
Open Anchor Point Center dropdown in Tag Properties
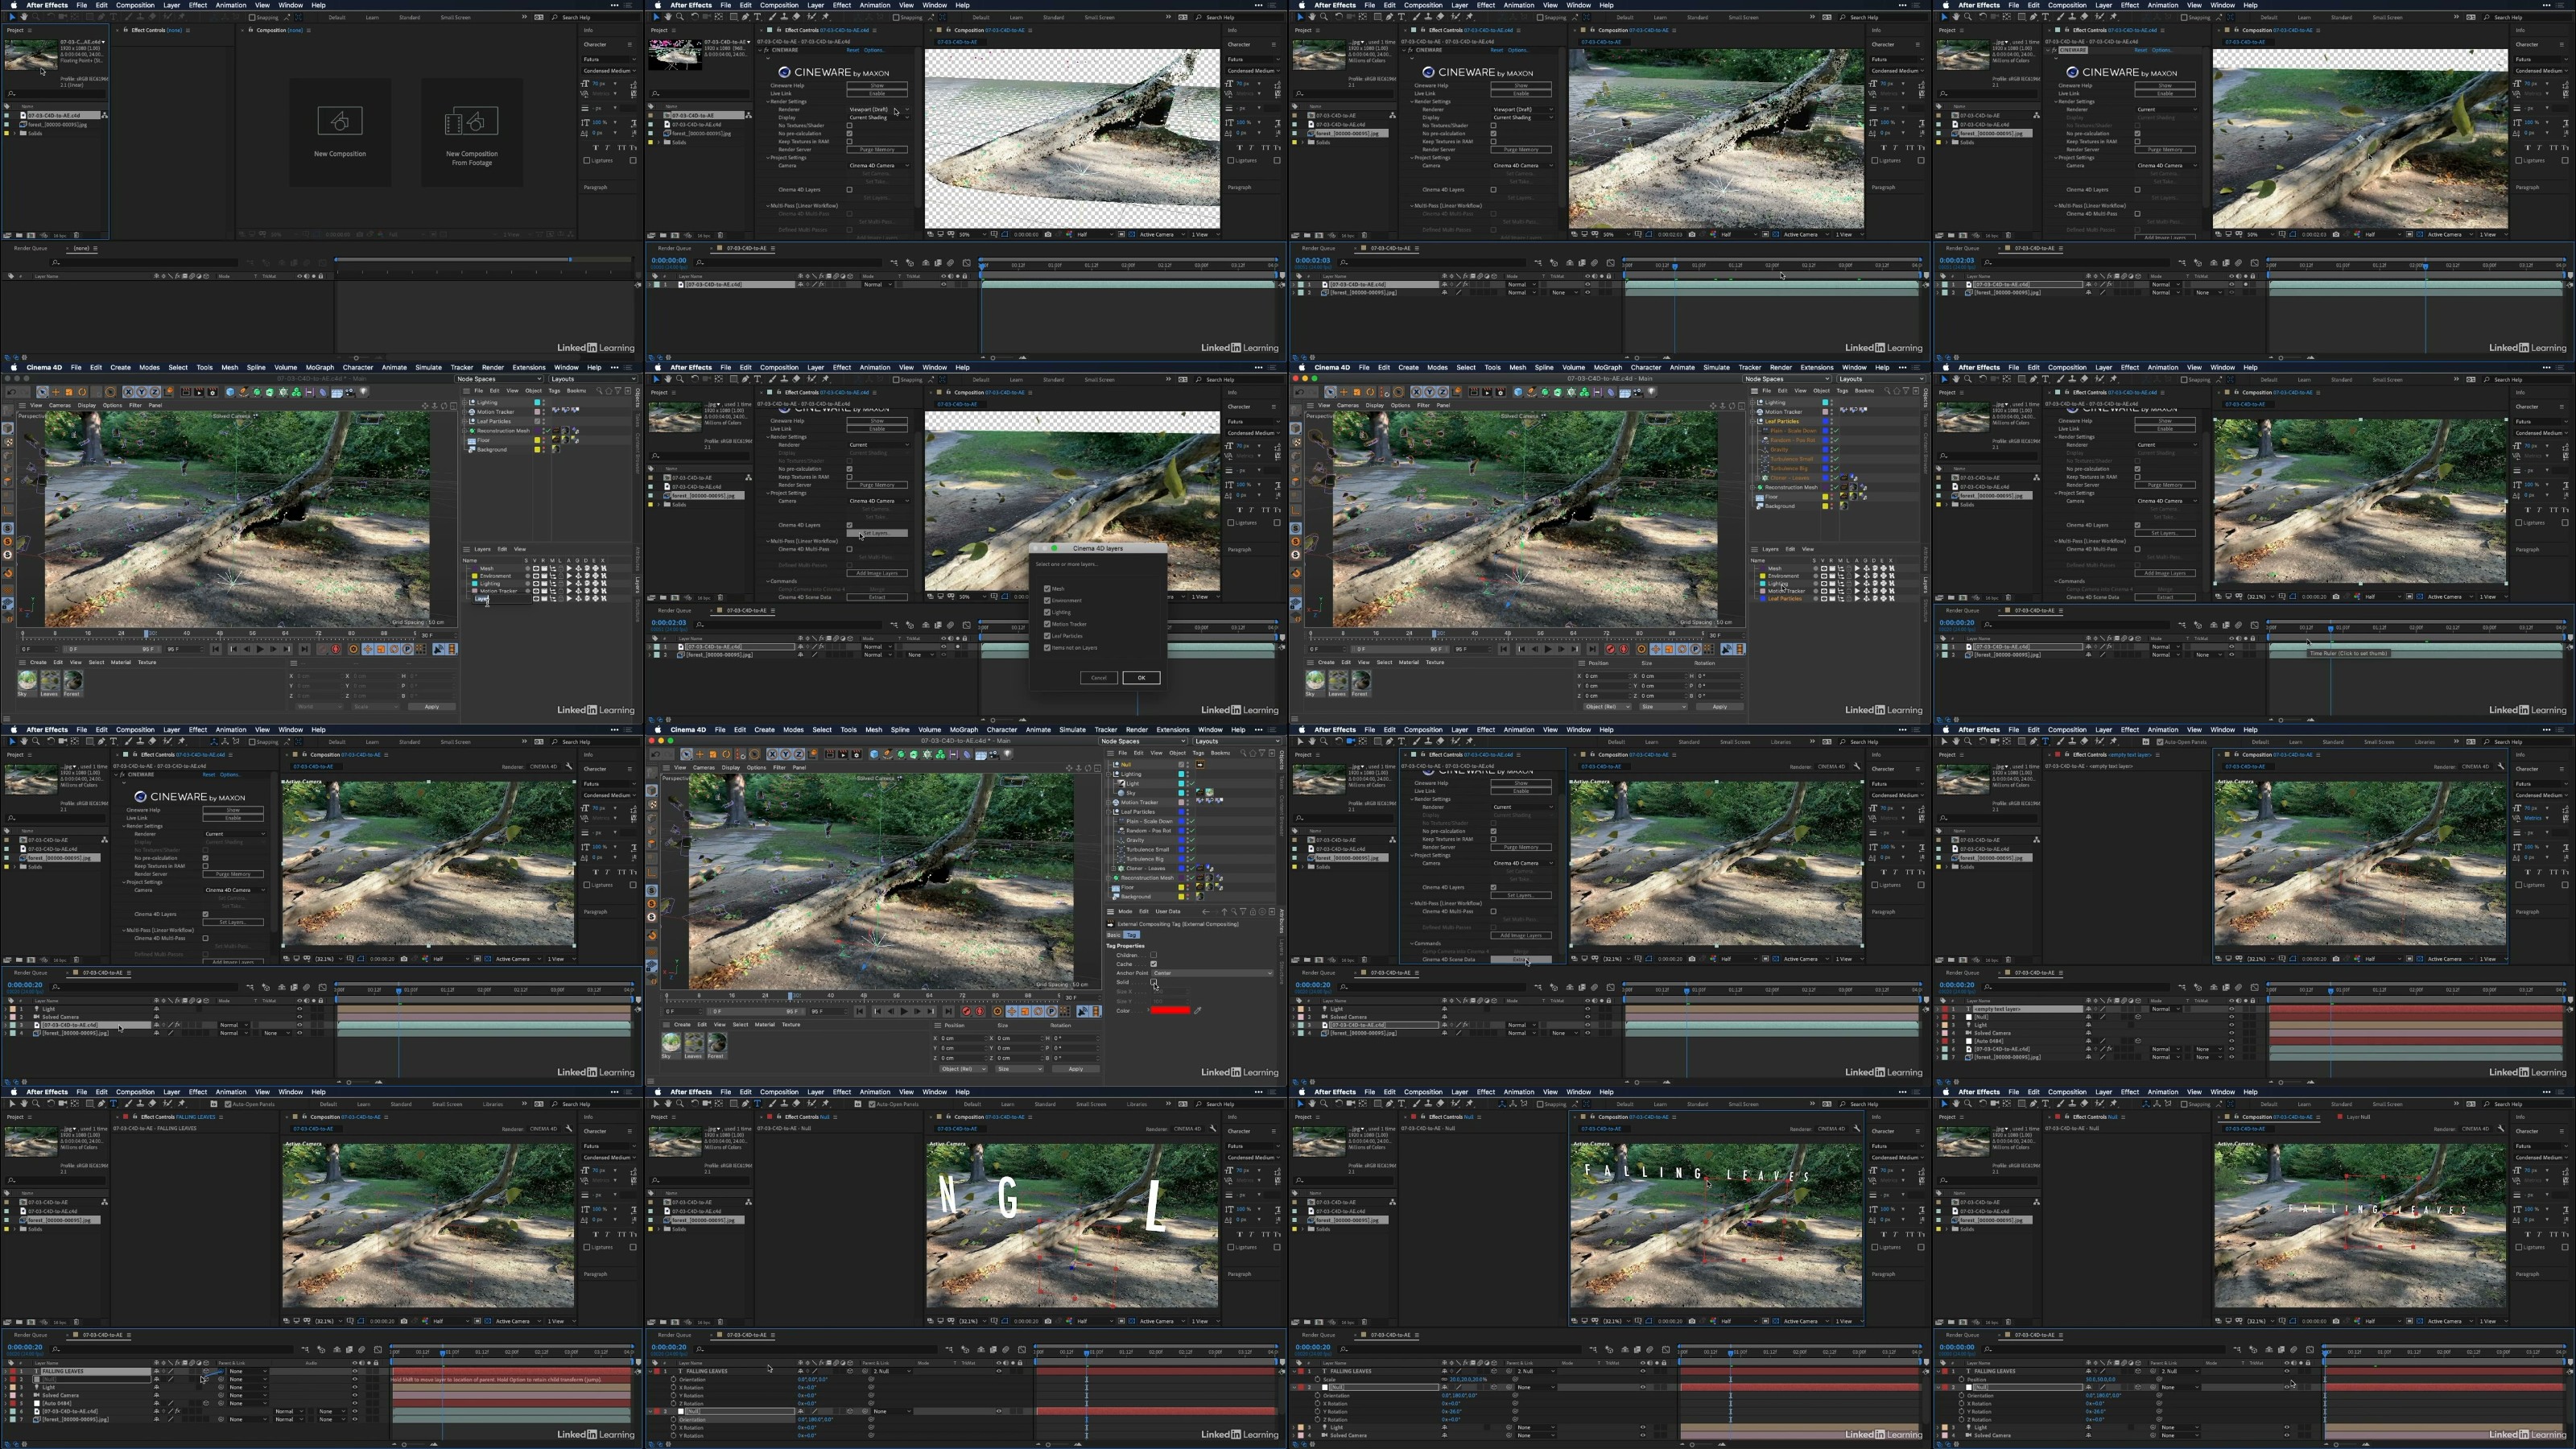(x=1212, y=973)
